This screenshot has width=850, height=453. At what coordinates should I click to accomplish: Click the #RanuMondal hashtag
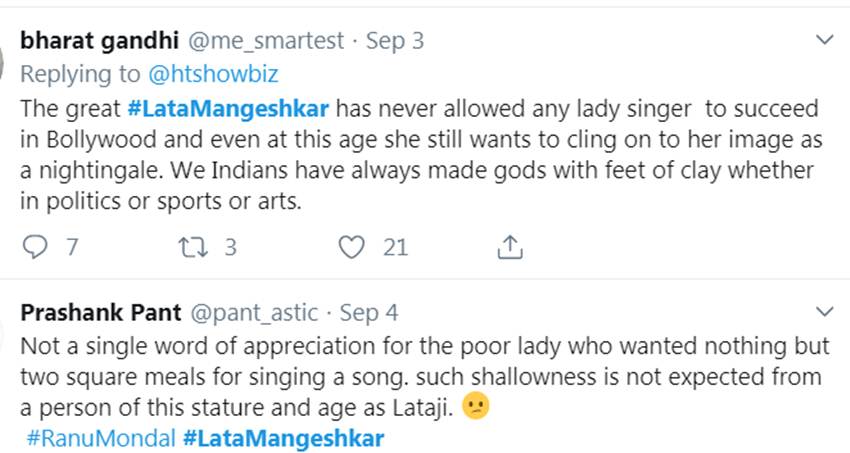coord(96,438)
